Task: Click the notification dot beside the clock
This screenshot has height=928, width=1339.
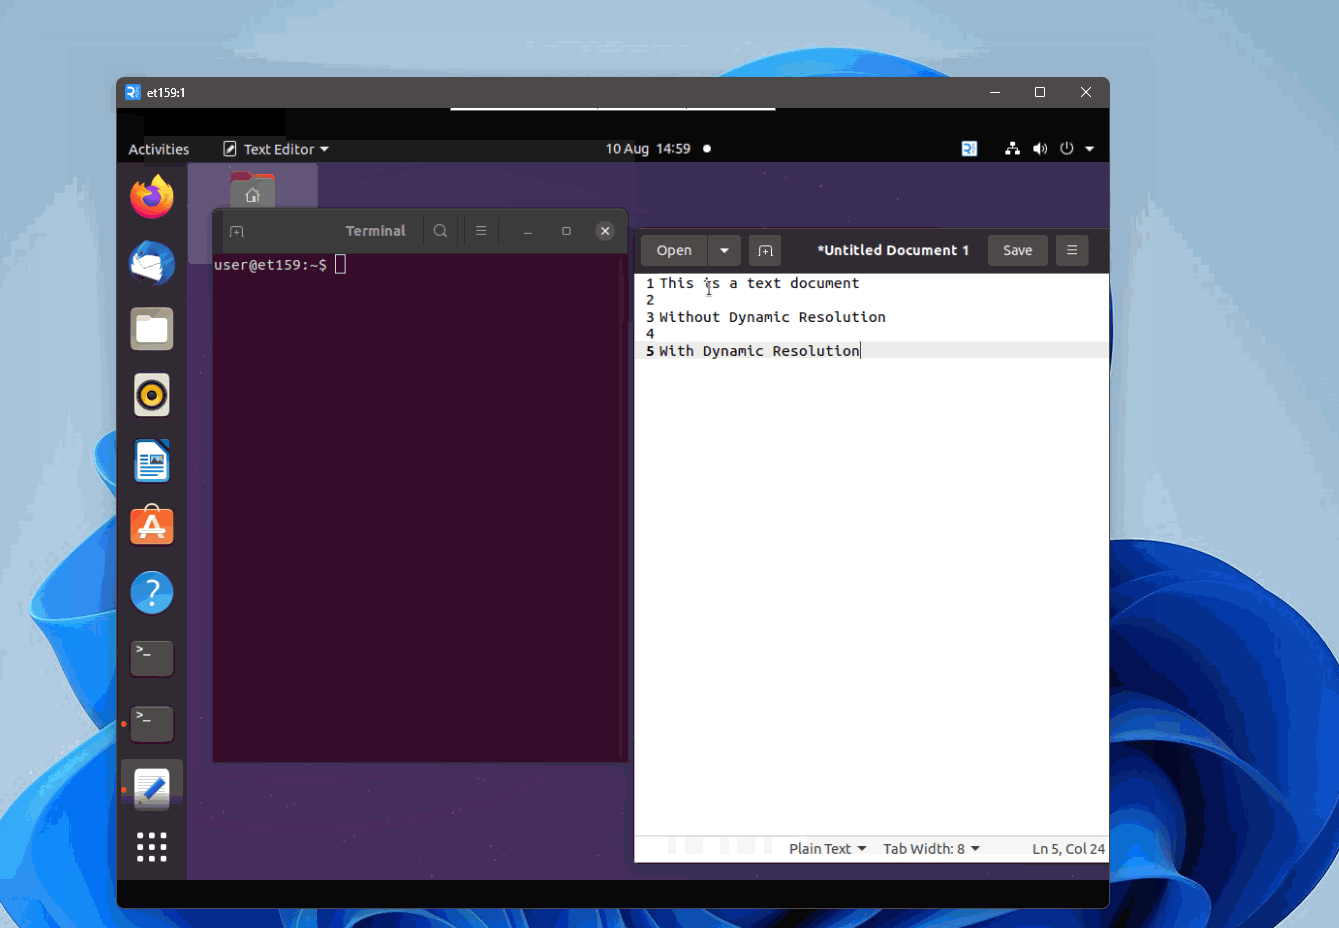Action: 707,149
